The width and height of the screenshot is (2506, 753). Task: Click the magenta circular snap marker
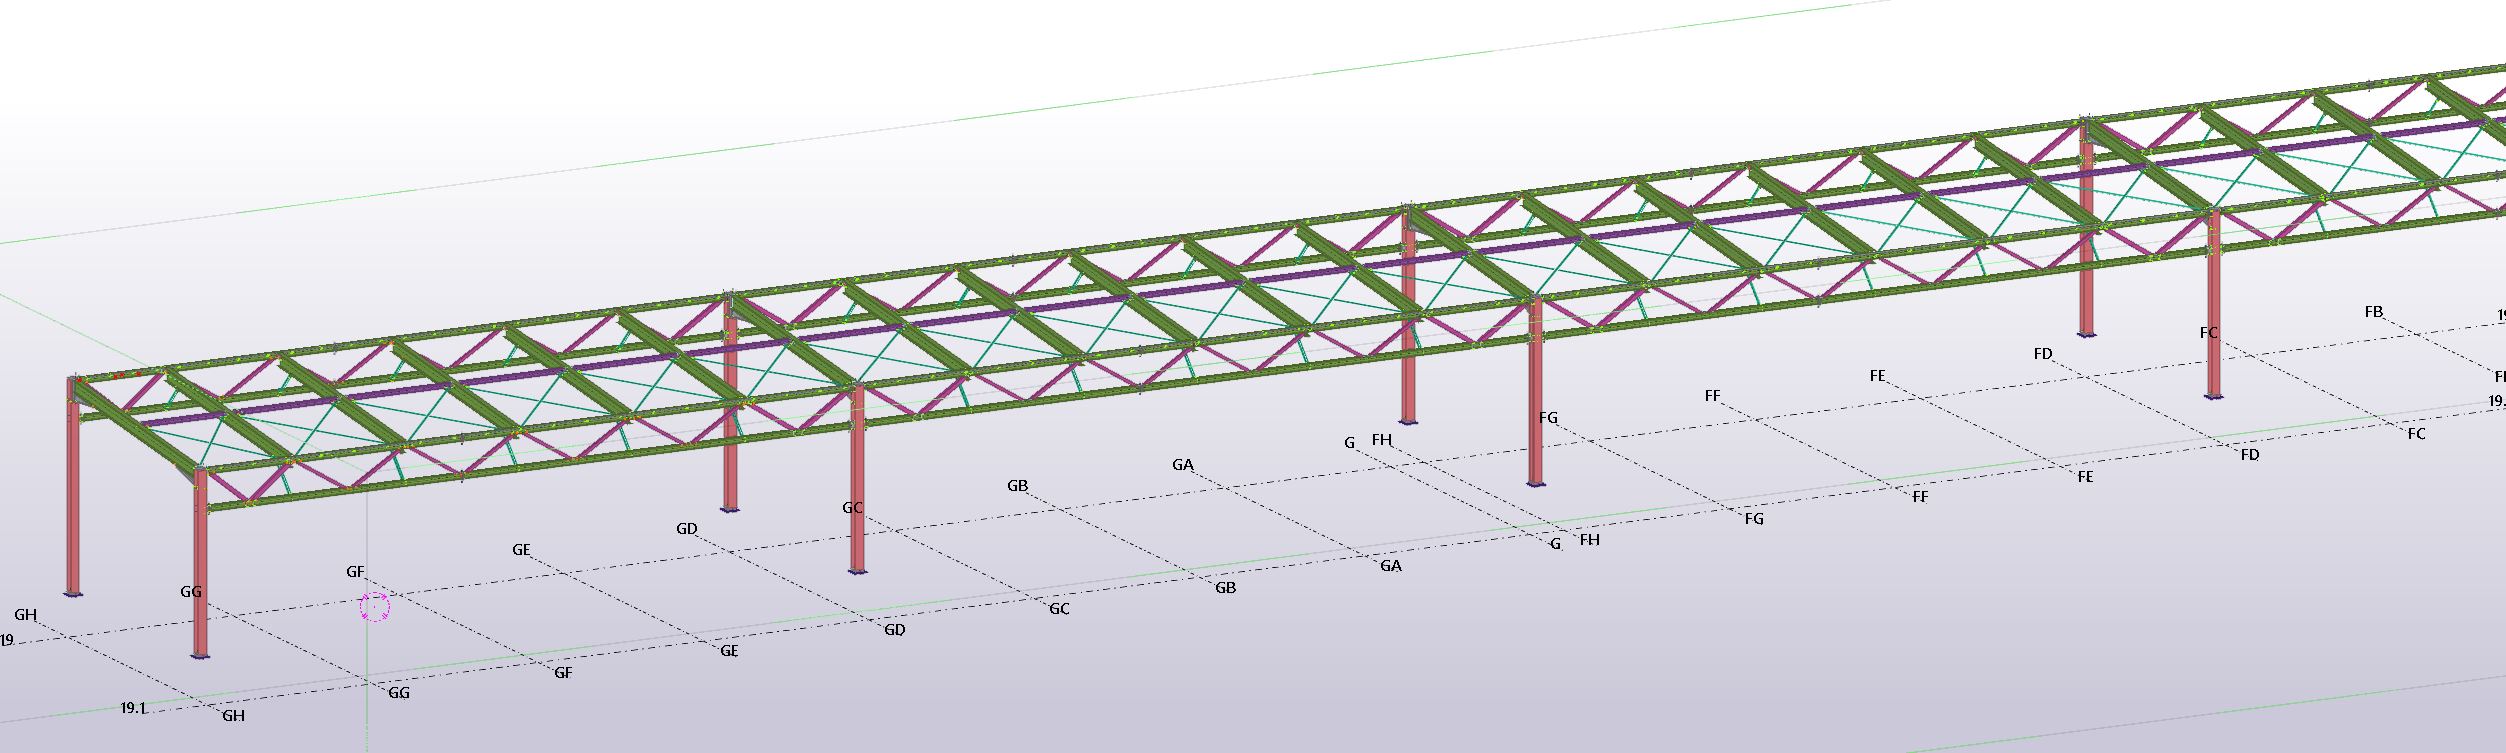[x=375, y=606]
